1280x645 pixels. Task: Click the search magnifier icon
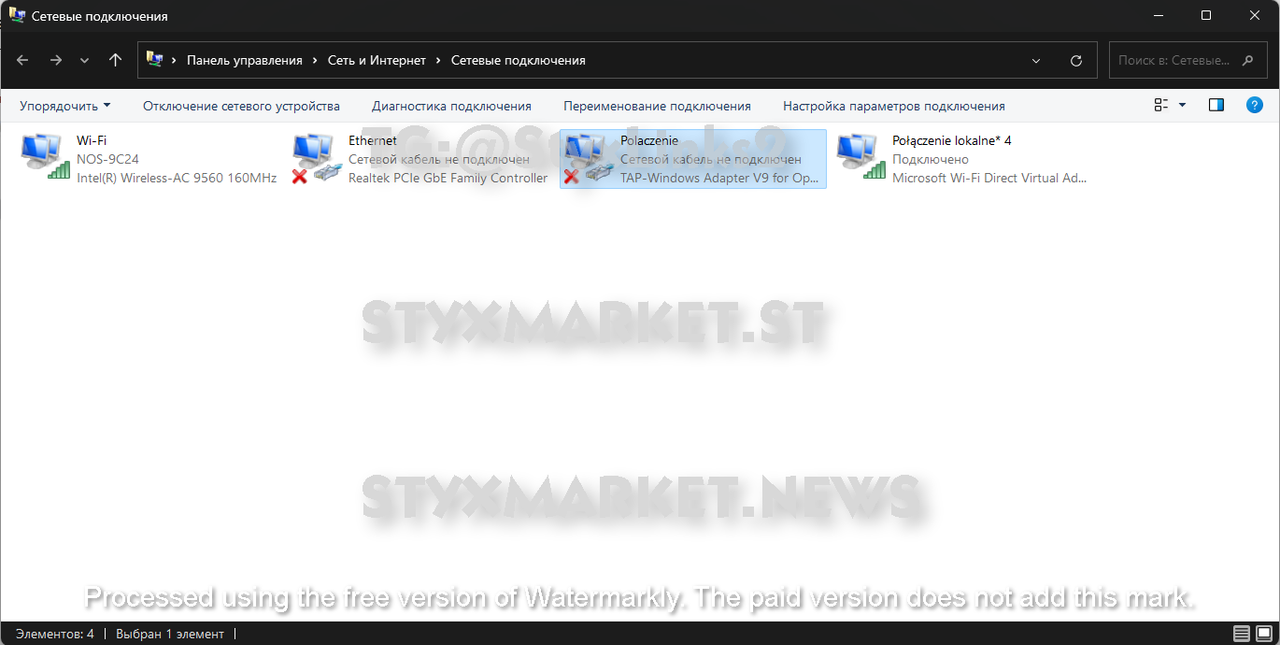1247,61
